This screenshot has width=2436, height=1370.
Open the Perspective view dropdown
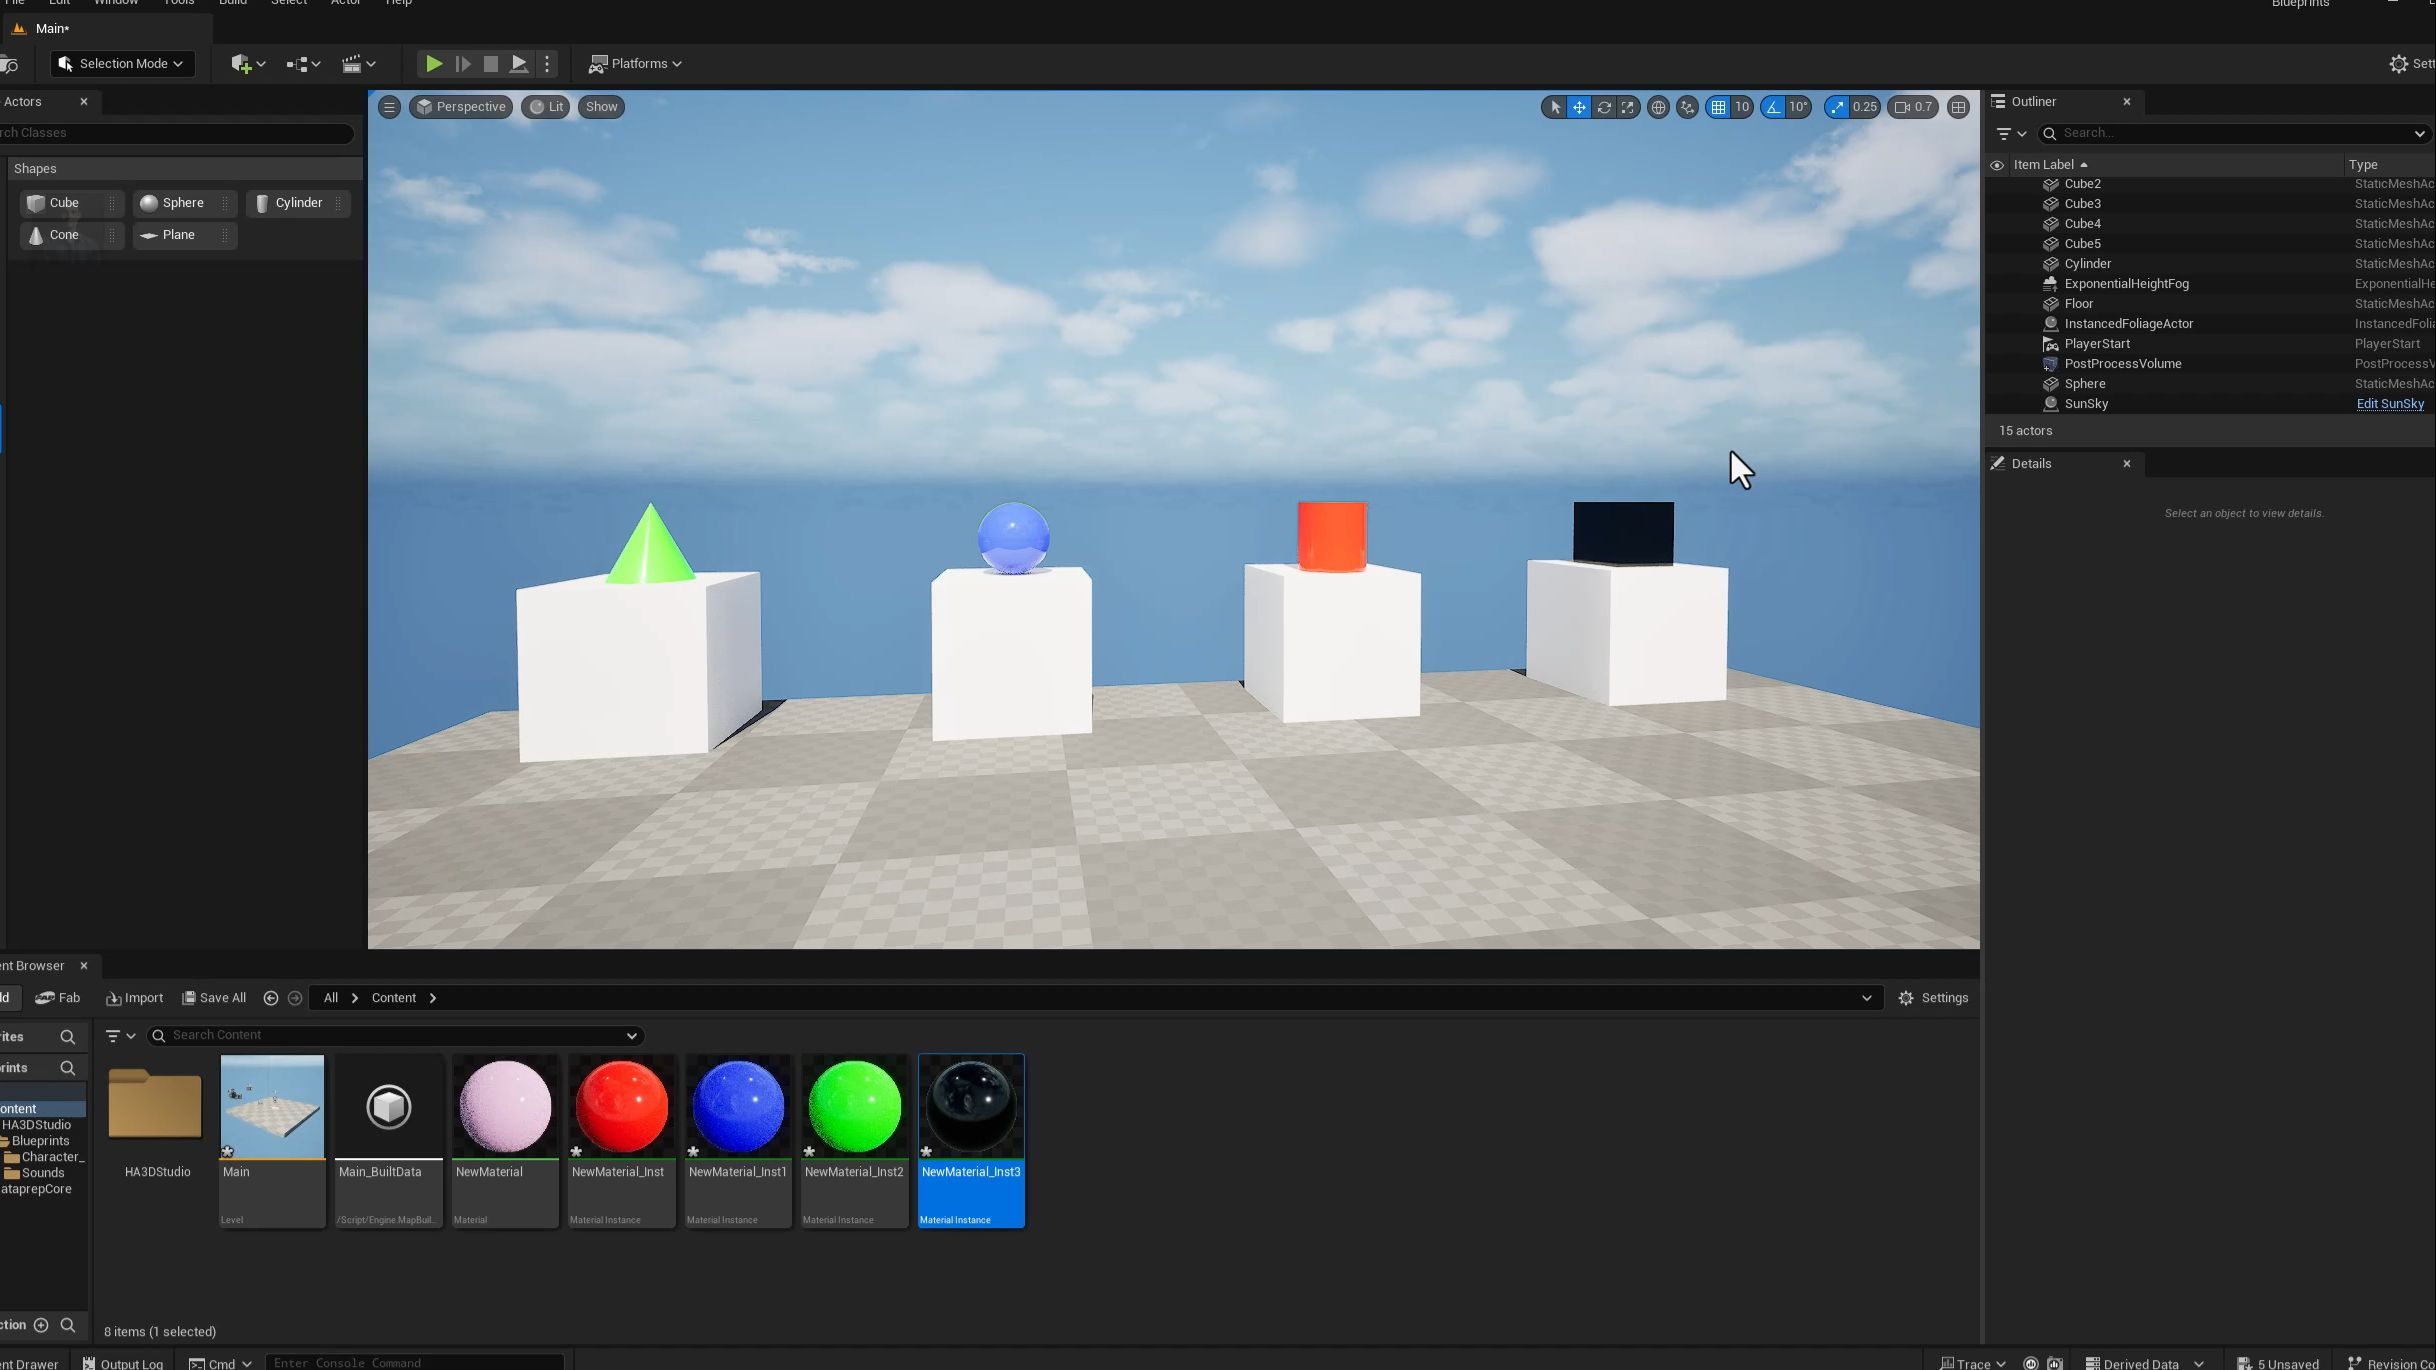tap(461, 107)
